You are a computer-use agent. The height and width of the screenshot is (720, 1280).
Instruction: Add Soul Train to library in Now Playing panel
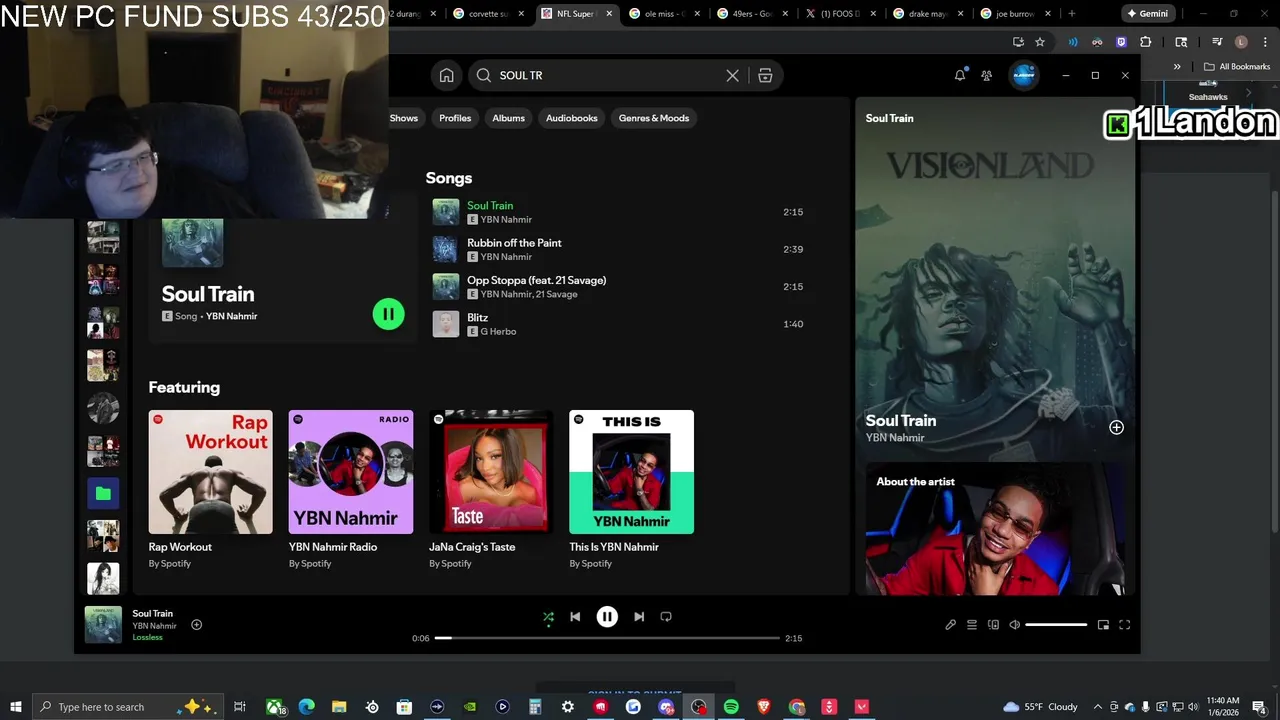point(1116,427)
